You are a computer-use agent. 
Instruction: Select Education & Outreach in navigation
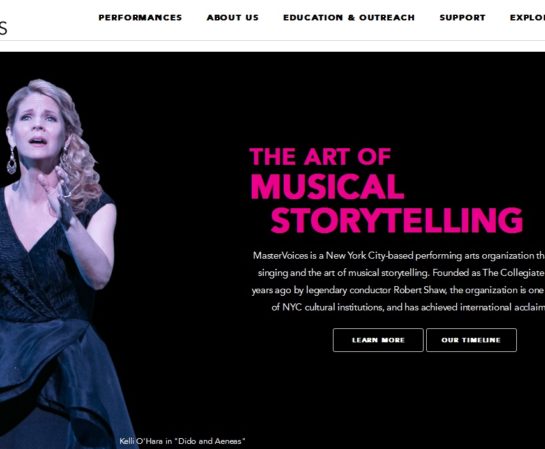pyautogui.click(x=349, y=17)
